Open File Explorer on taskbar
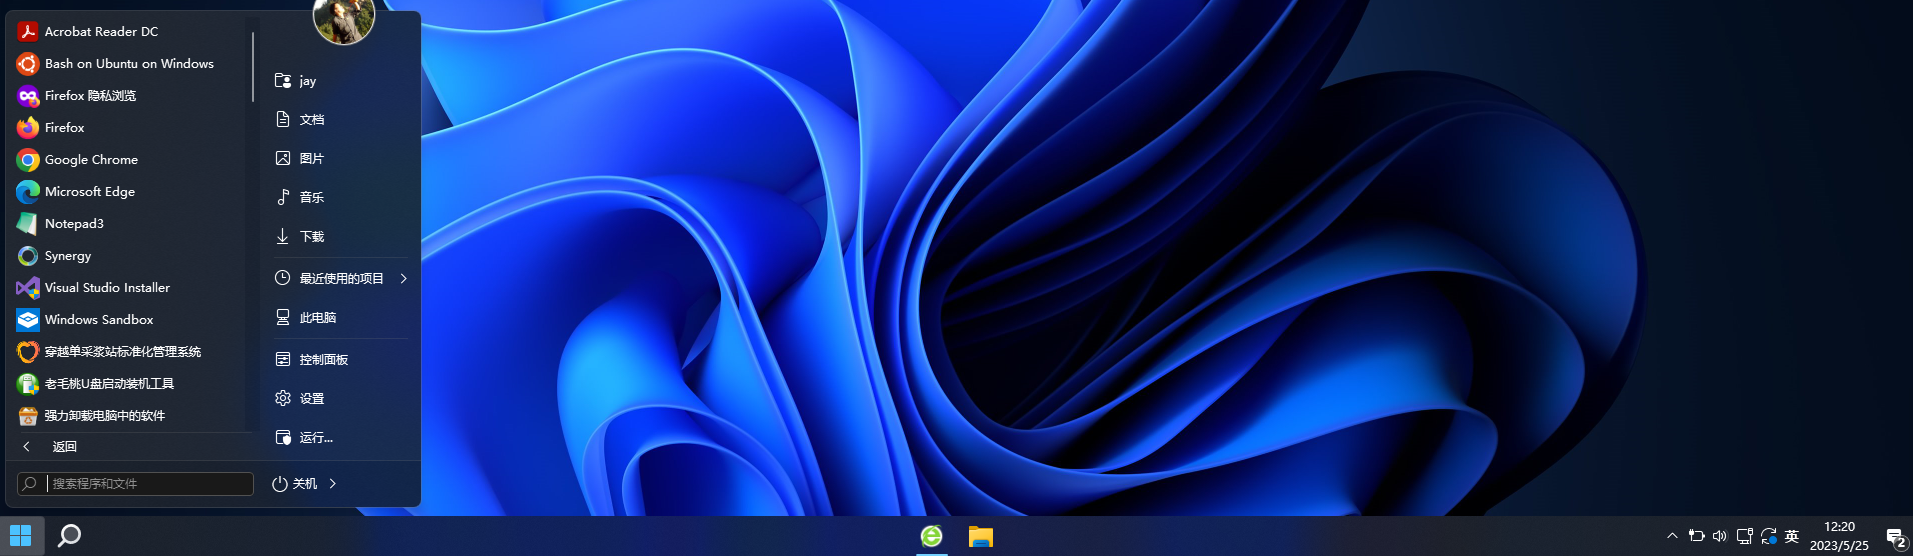 [x=980, y=536]
